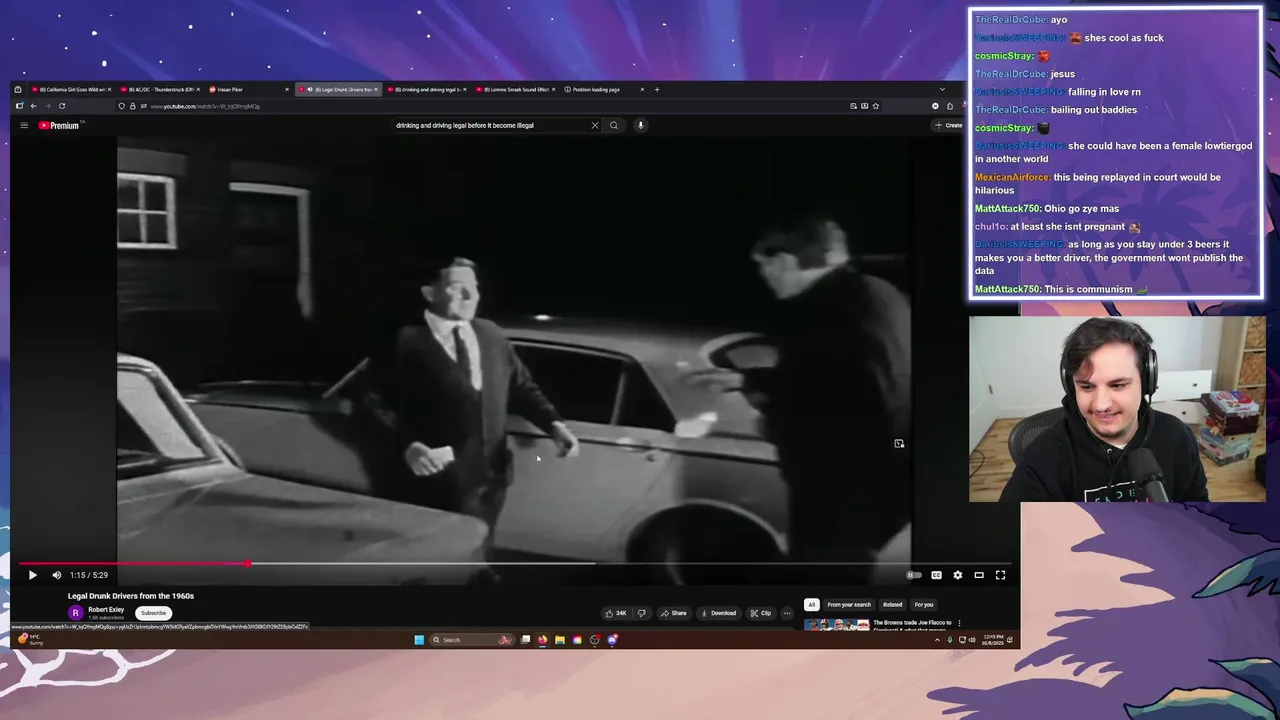Go to YouTube Premium home logo
This screenshot has width=1280, height=720.
click(59, 125)
